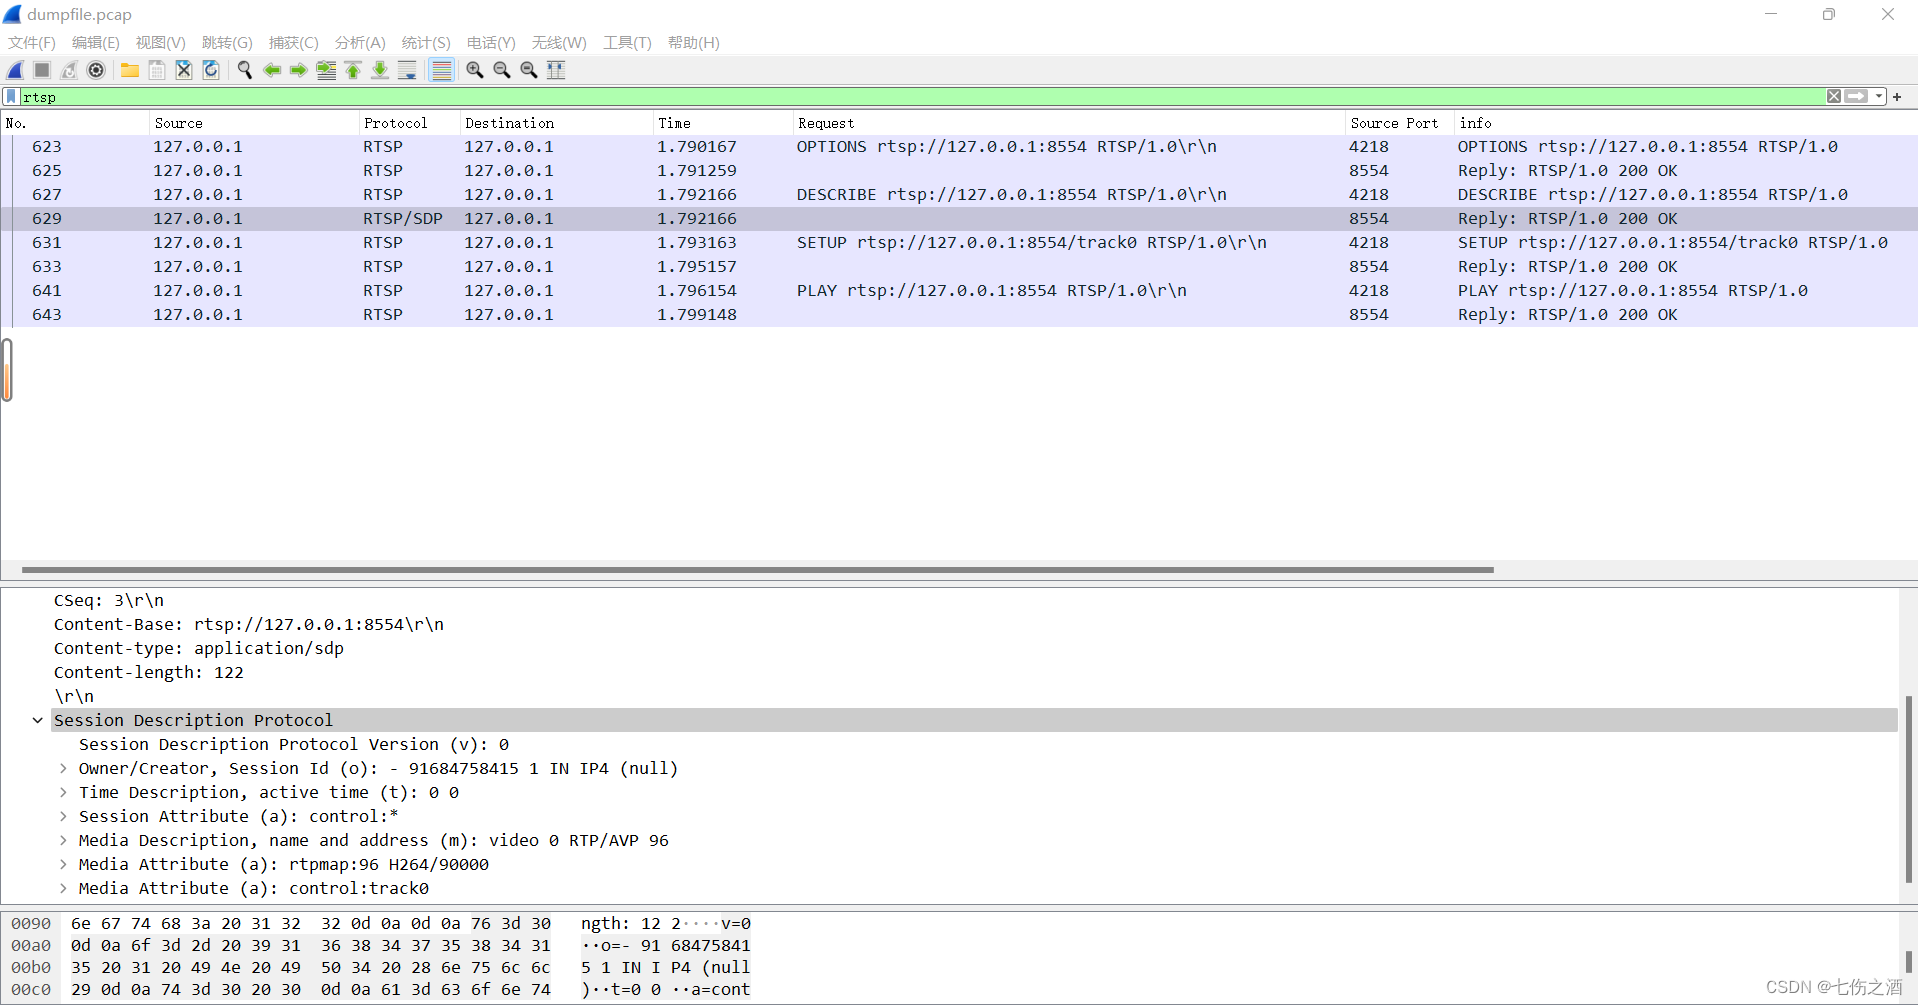Select packet 627 DESCRIBE request row
This screenshot has height=1005, width=1918.
(x=960, y=194)
